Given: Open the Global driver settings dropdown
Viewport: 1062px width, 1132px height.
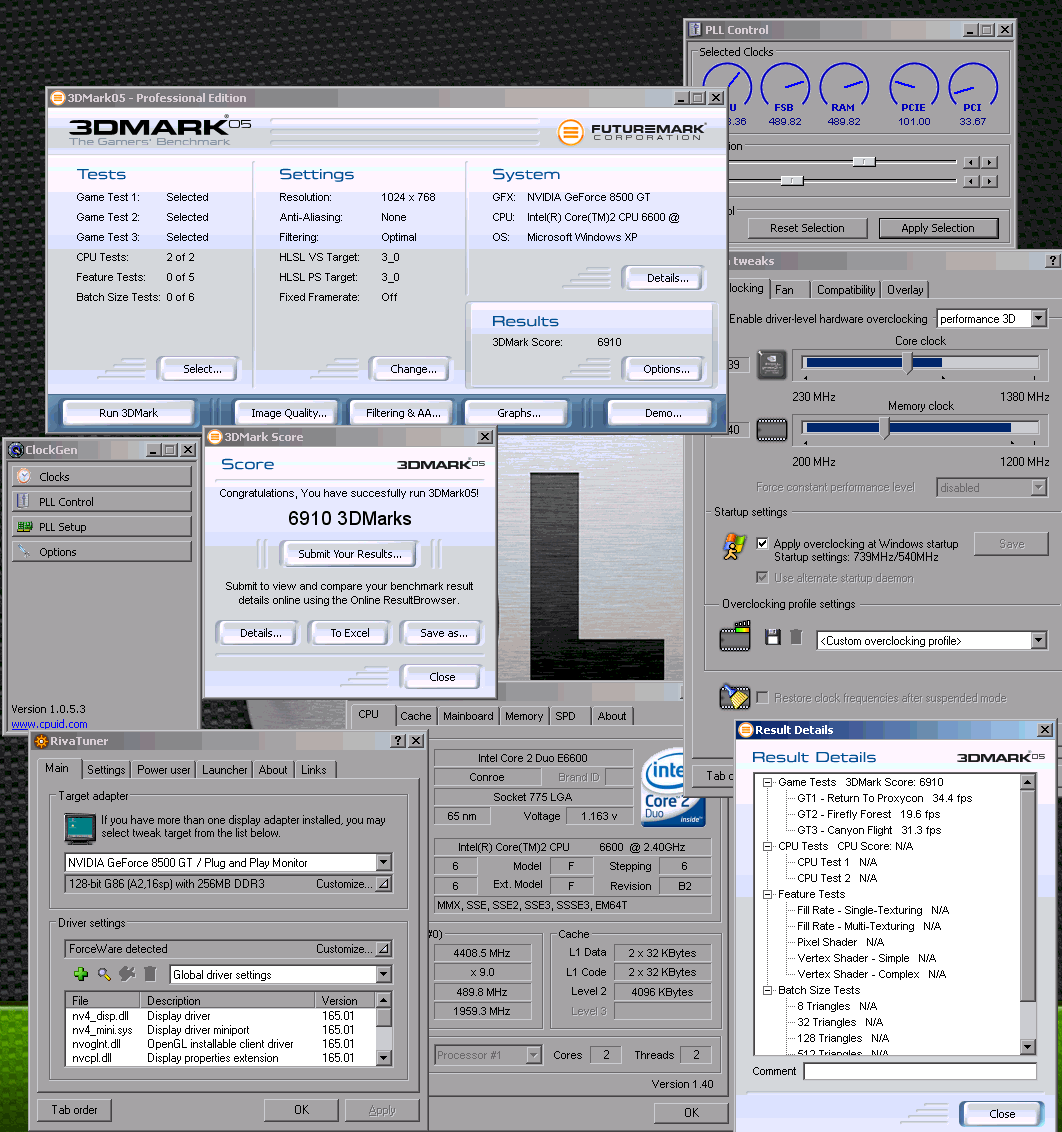Looking at the screenshot, I should [383, 975].
